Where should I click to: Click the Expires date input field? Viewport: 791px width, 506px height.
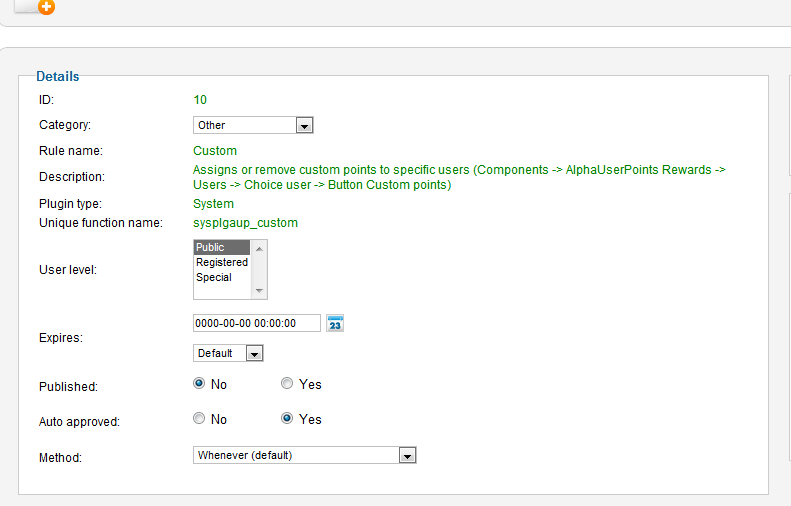point(257,323)
